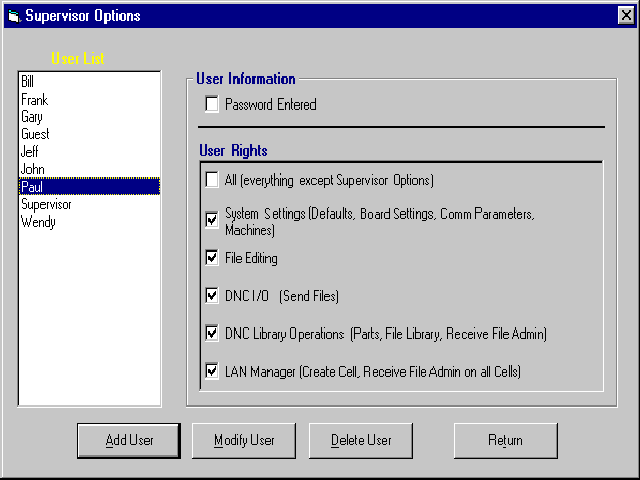This screenshot has height=480, width=640.
Task: Pick Guest in the user list
Action: pyautogui.click(x=89, y=134)
